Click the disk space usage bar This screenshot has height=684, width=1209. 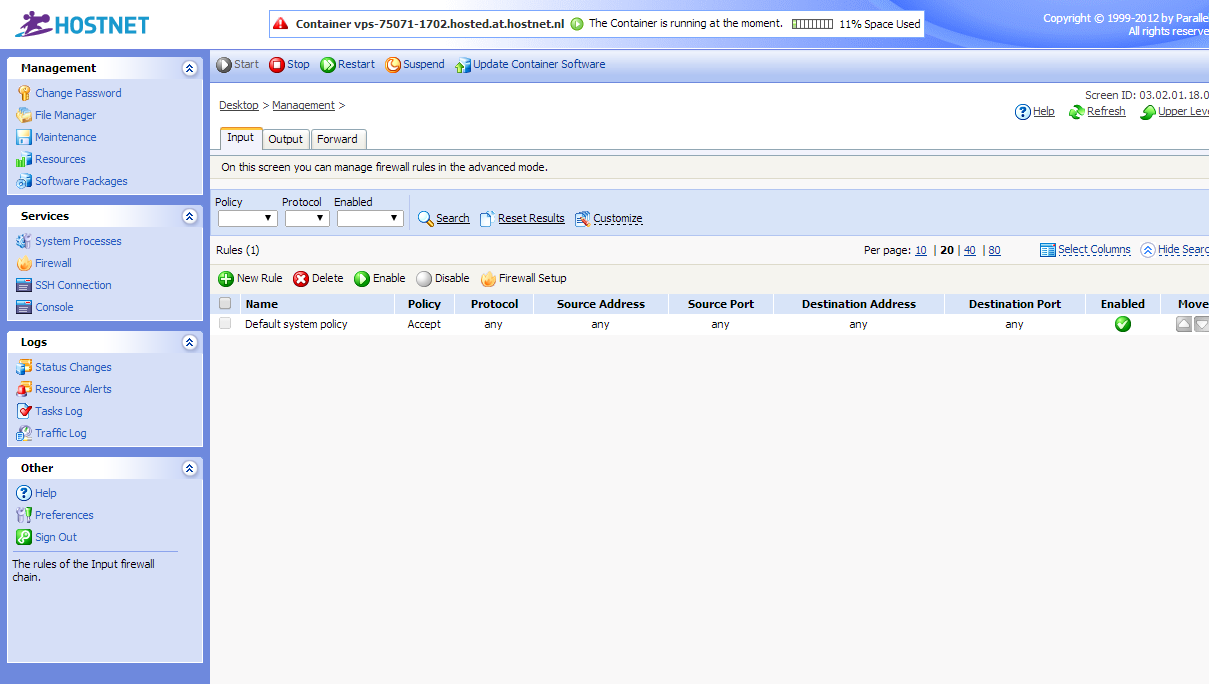tap(811, 24)
